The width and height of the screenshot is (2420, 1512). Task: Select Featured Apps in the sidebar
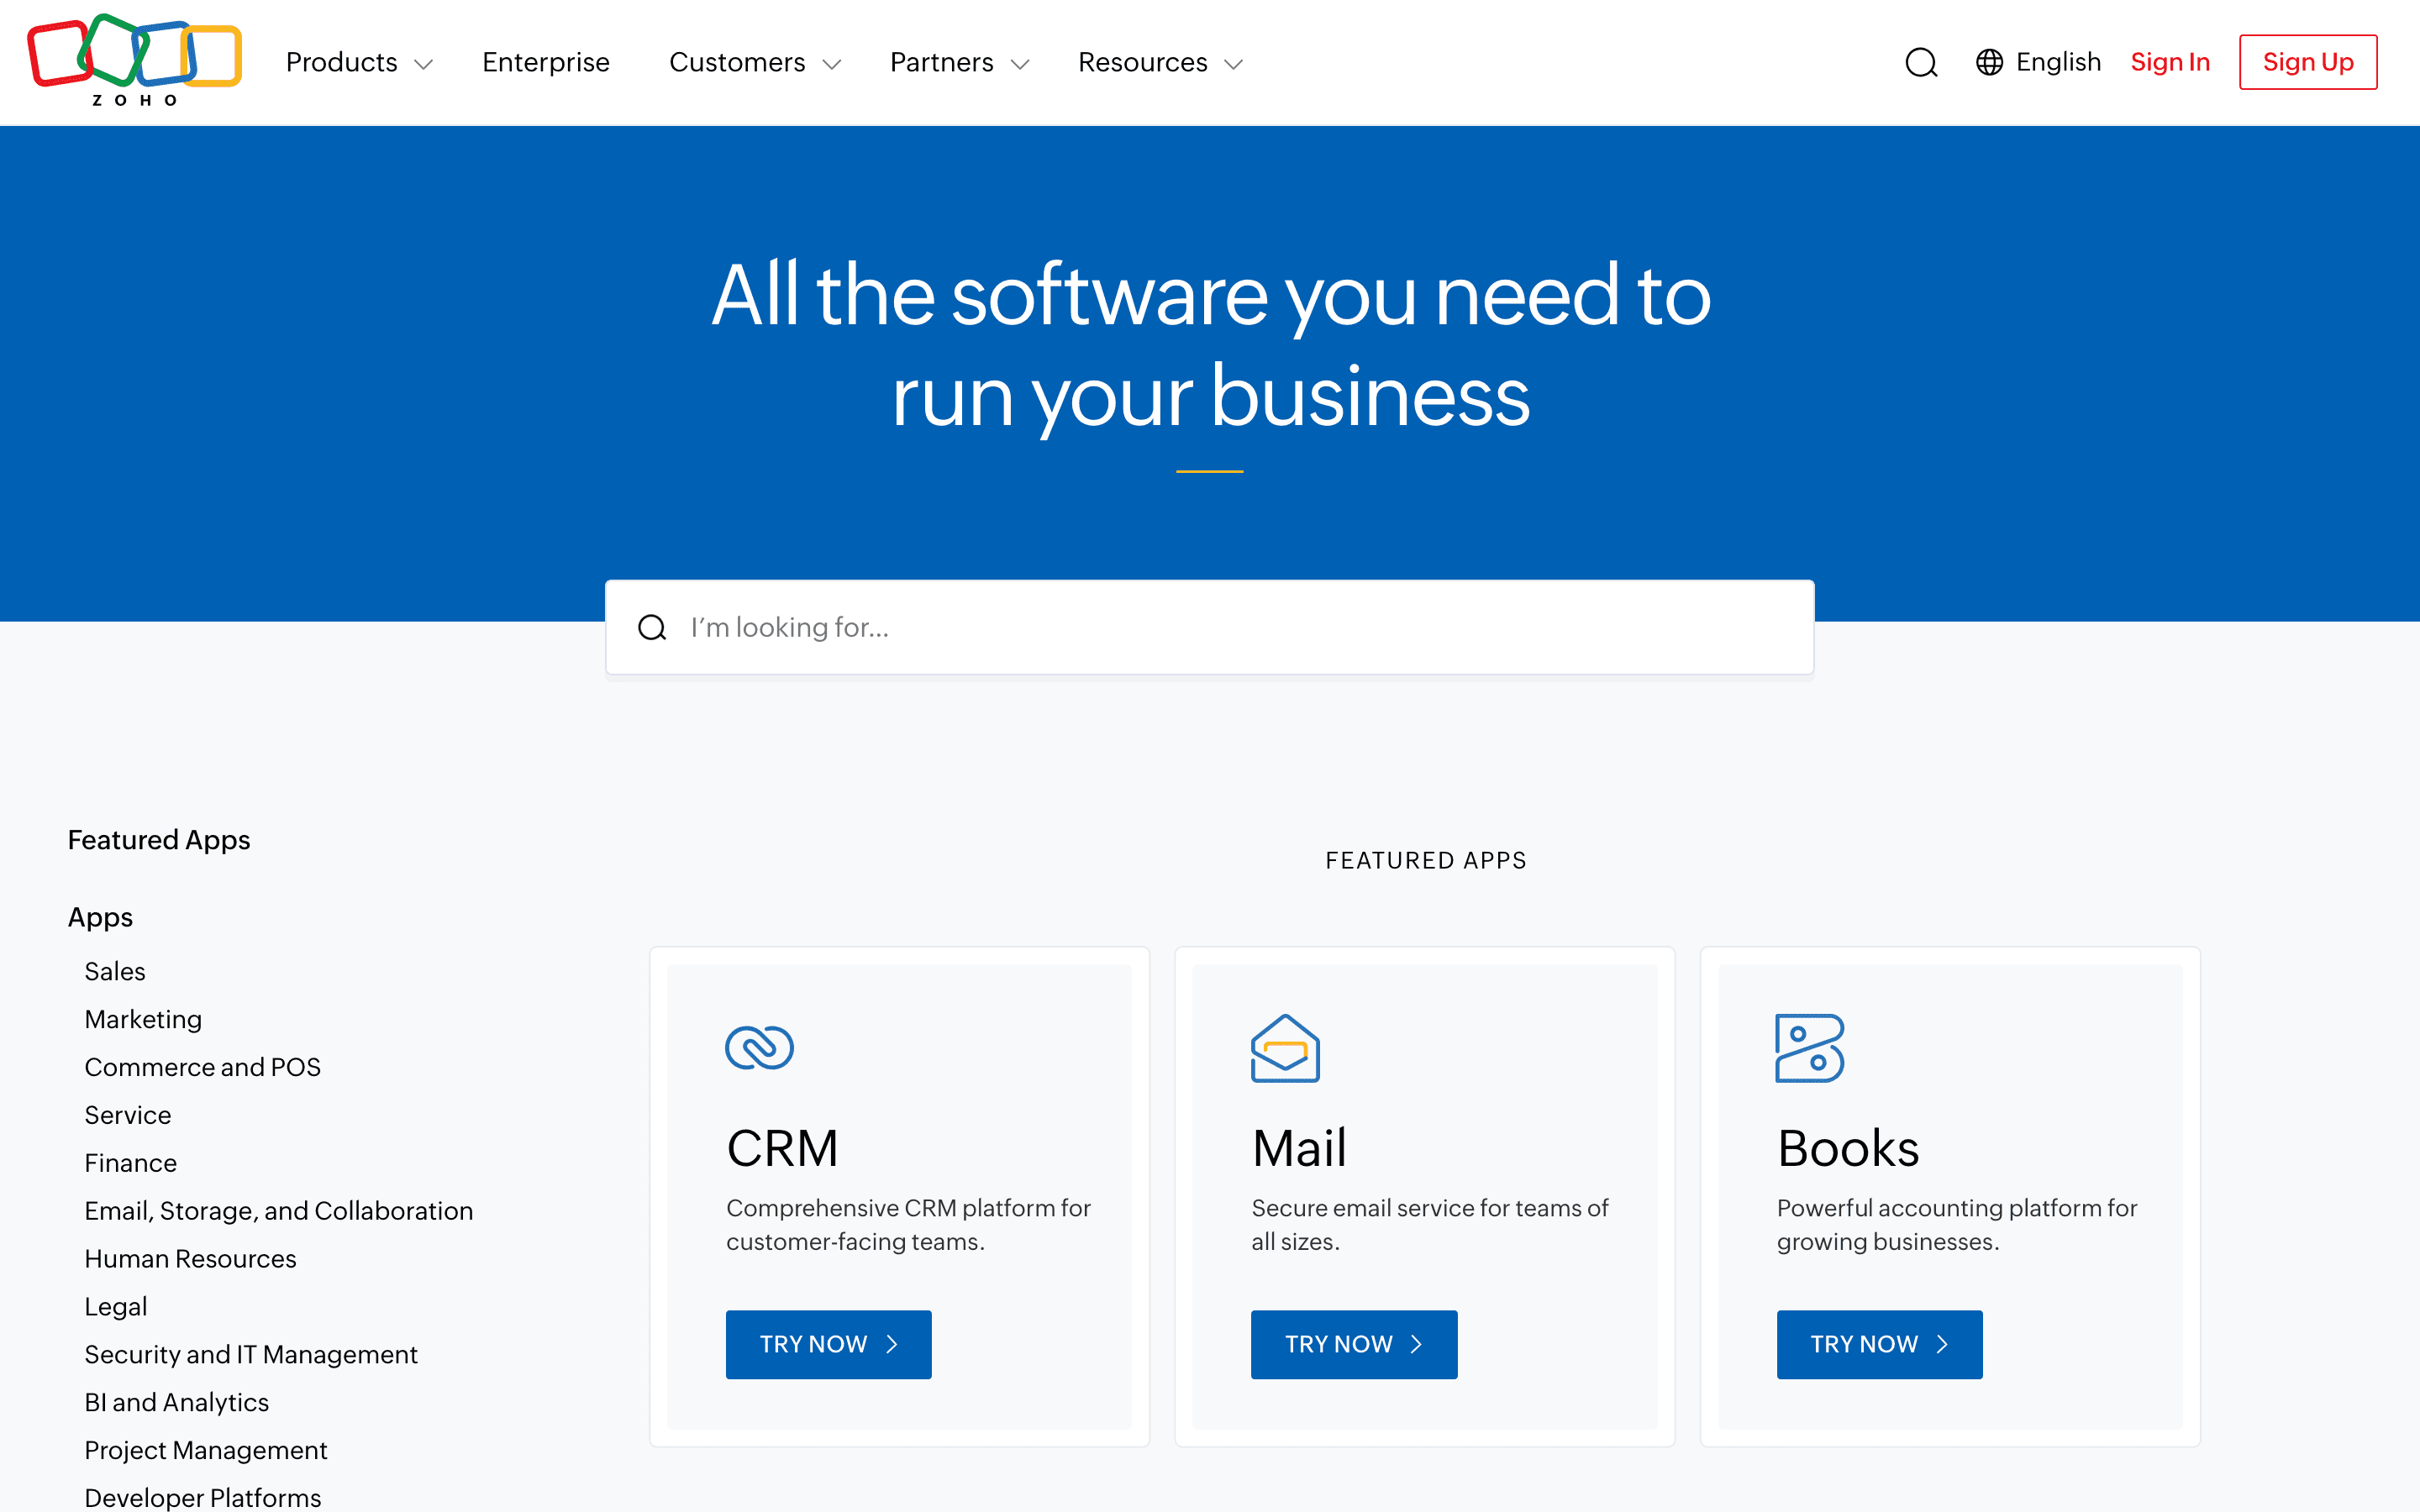tap(159, 840)
